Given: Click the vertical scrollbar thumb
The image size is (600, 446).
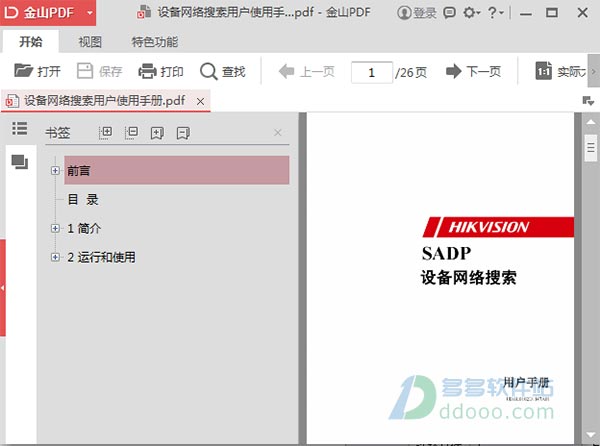Looking at the screenshot, I should 591,148.
